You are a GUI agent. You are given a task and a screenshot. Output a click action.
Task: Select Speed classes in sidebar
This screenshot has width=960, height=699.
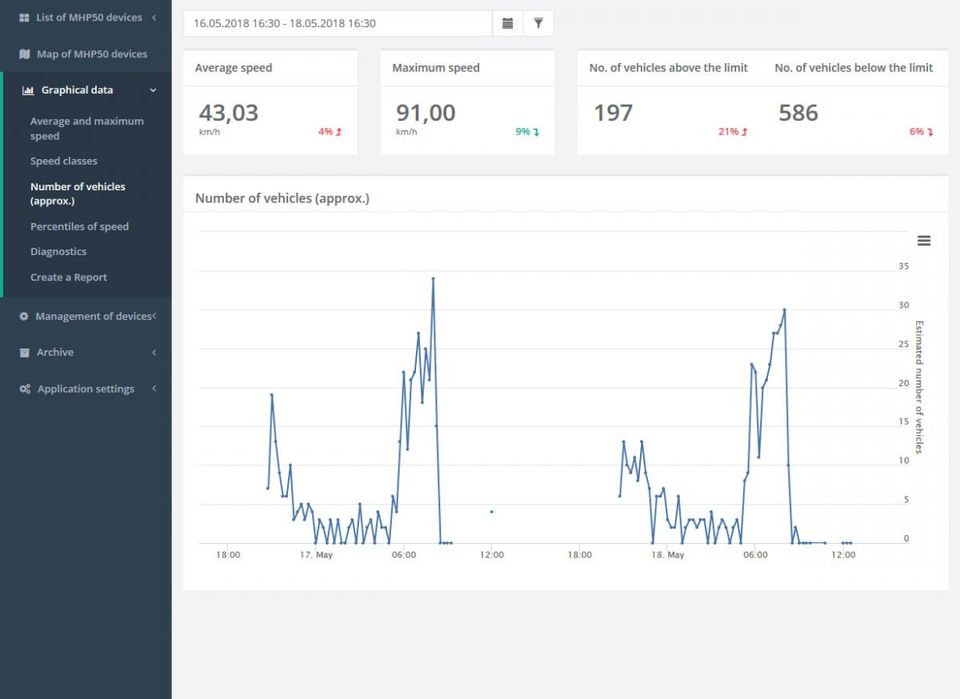[x=64, y=161]
